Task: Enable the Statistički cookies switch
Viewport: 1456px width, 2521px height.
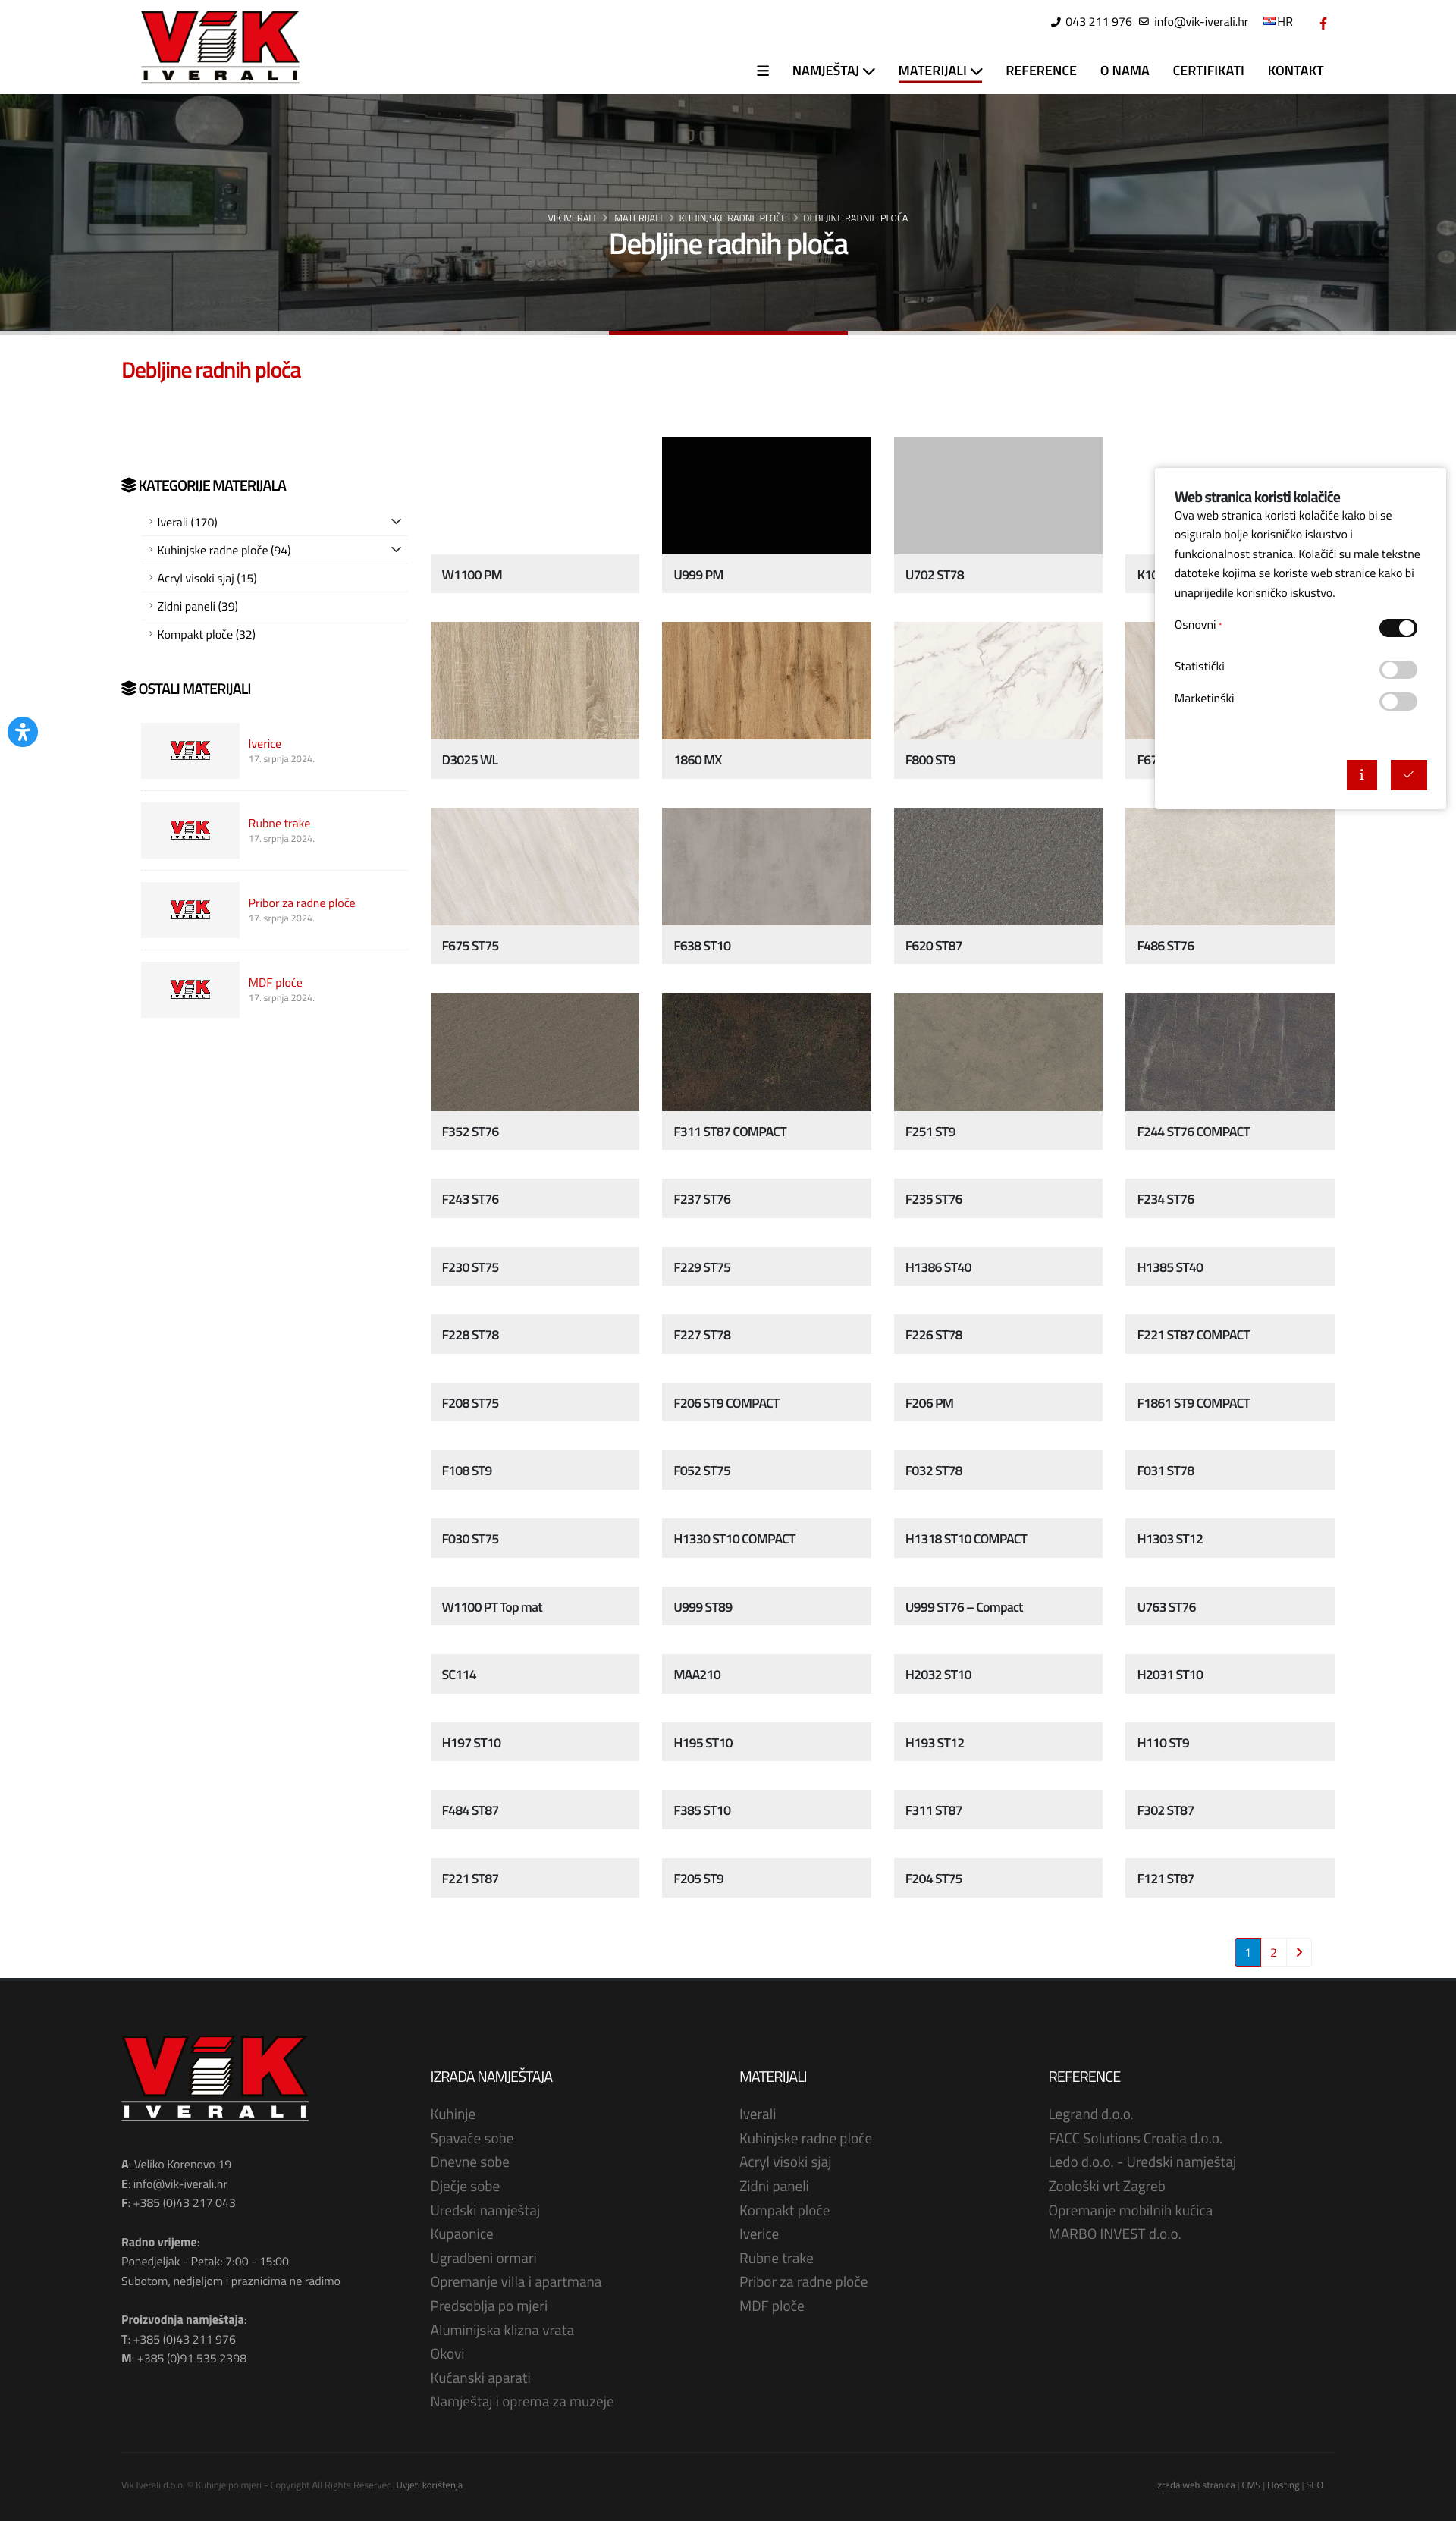Action: pos(1397,669)
